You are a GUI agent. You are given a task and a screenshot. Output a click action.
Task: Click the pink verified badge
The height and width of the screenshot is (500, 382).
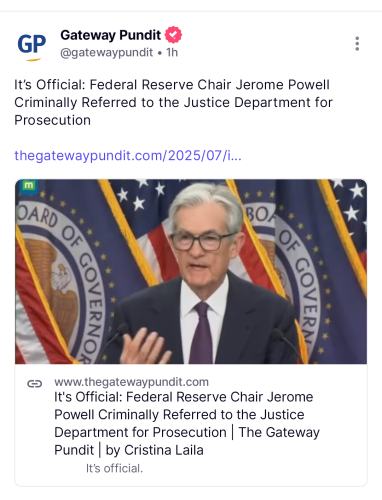(173, 35)
